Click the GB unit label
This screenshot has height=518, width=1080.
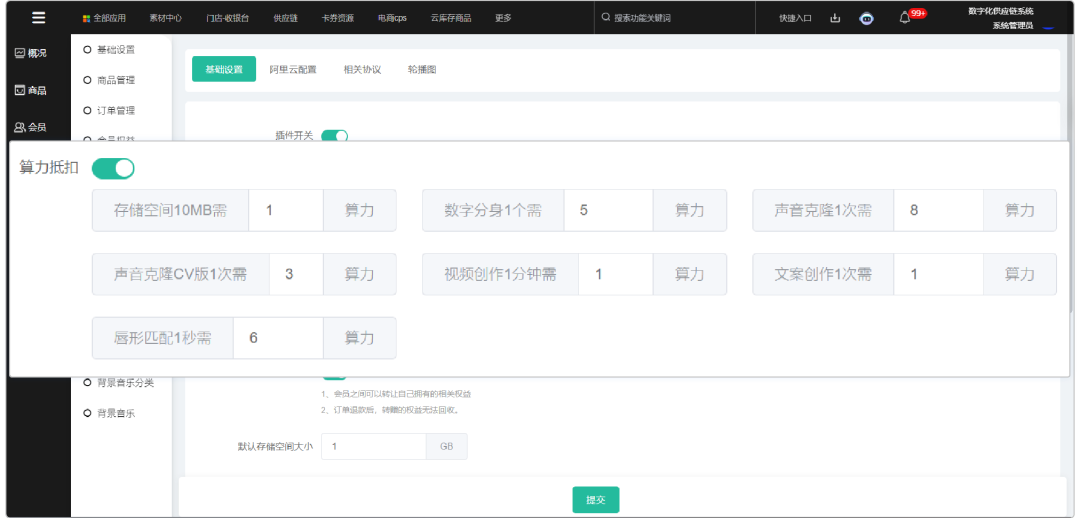coord(446,446)
